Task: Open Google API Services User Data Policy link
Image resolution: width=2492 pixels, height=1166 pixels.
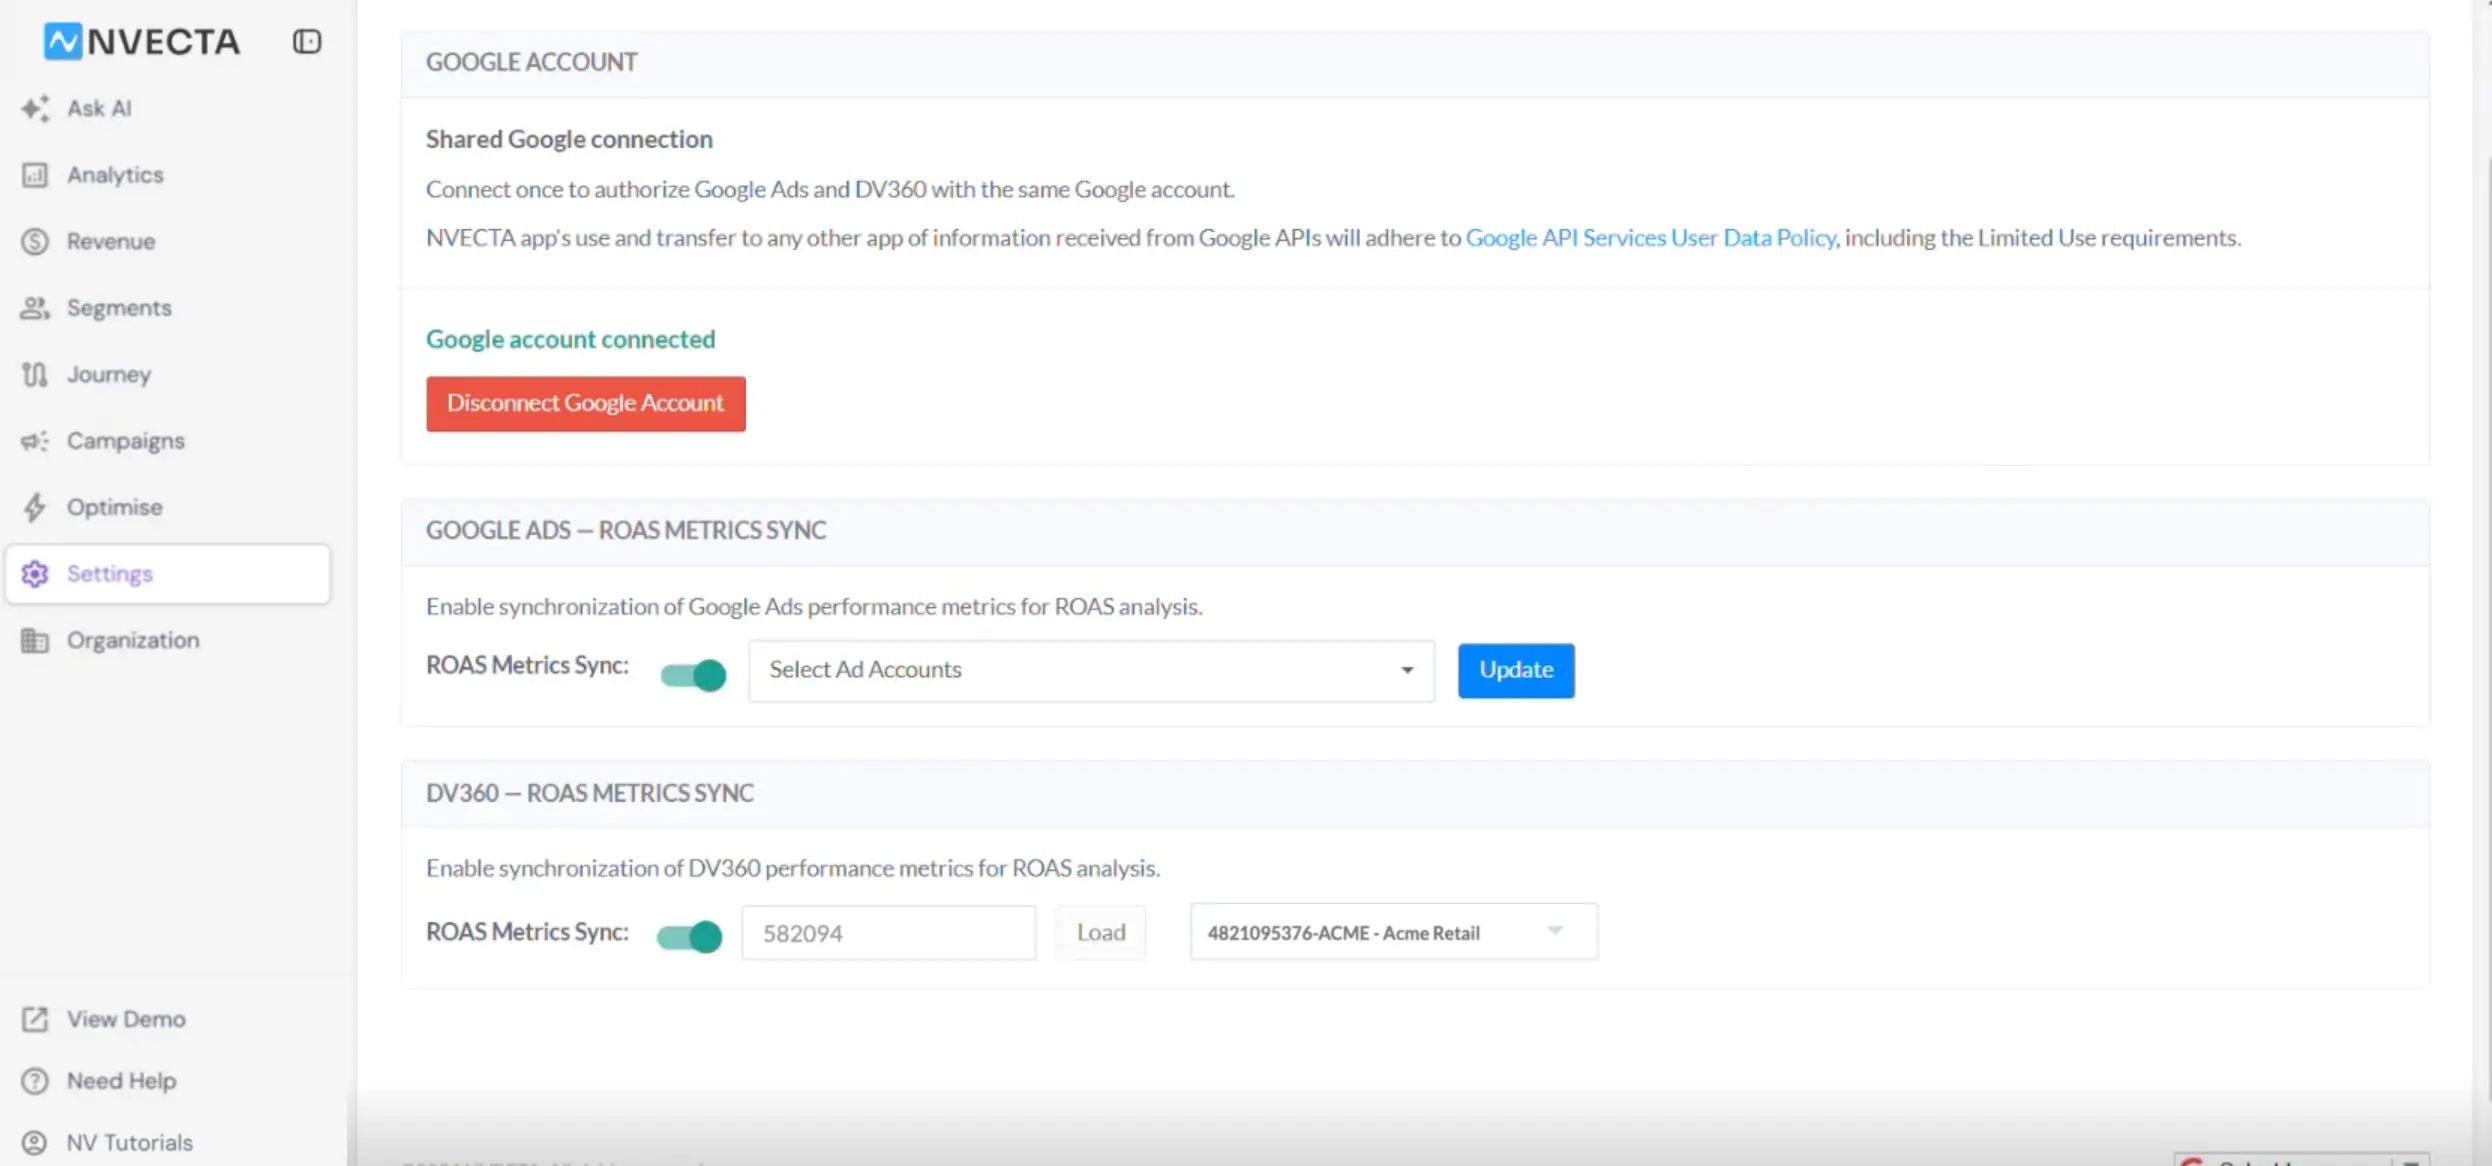Action: click(x=1650, y=238)
